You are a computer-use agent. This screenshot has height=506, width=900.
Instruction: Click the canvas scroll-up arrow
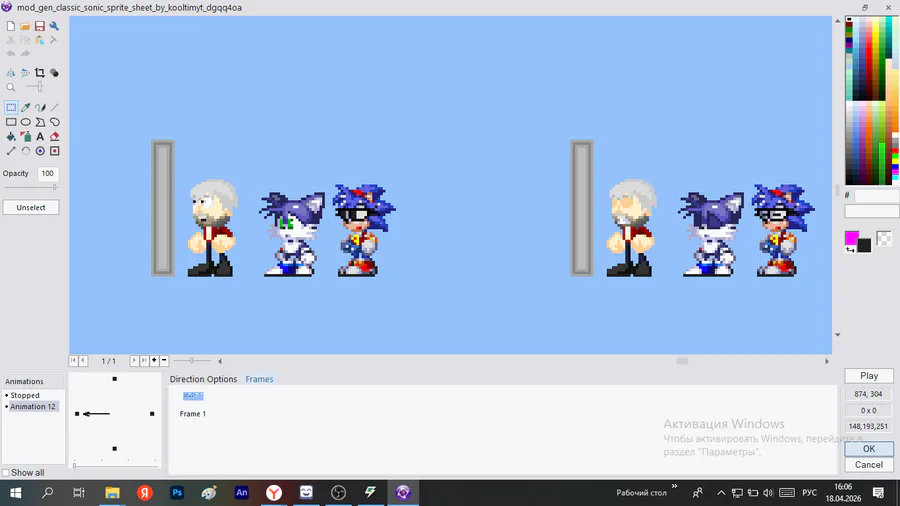(837, 21)
